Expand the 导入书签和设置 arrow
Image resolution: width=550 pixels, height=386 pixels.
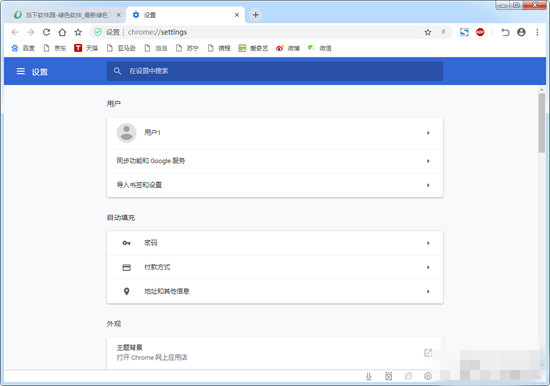click(x=428, y=185)
